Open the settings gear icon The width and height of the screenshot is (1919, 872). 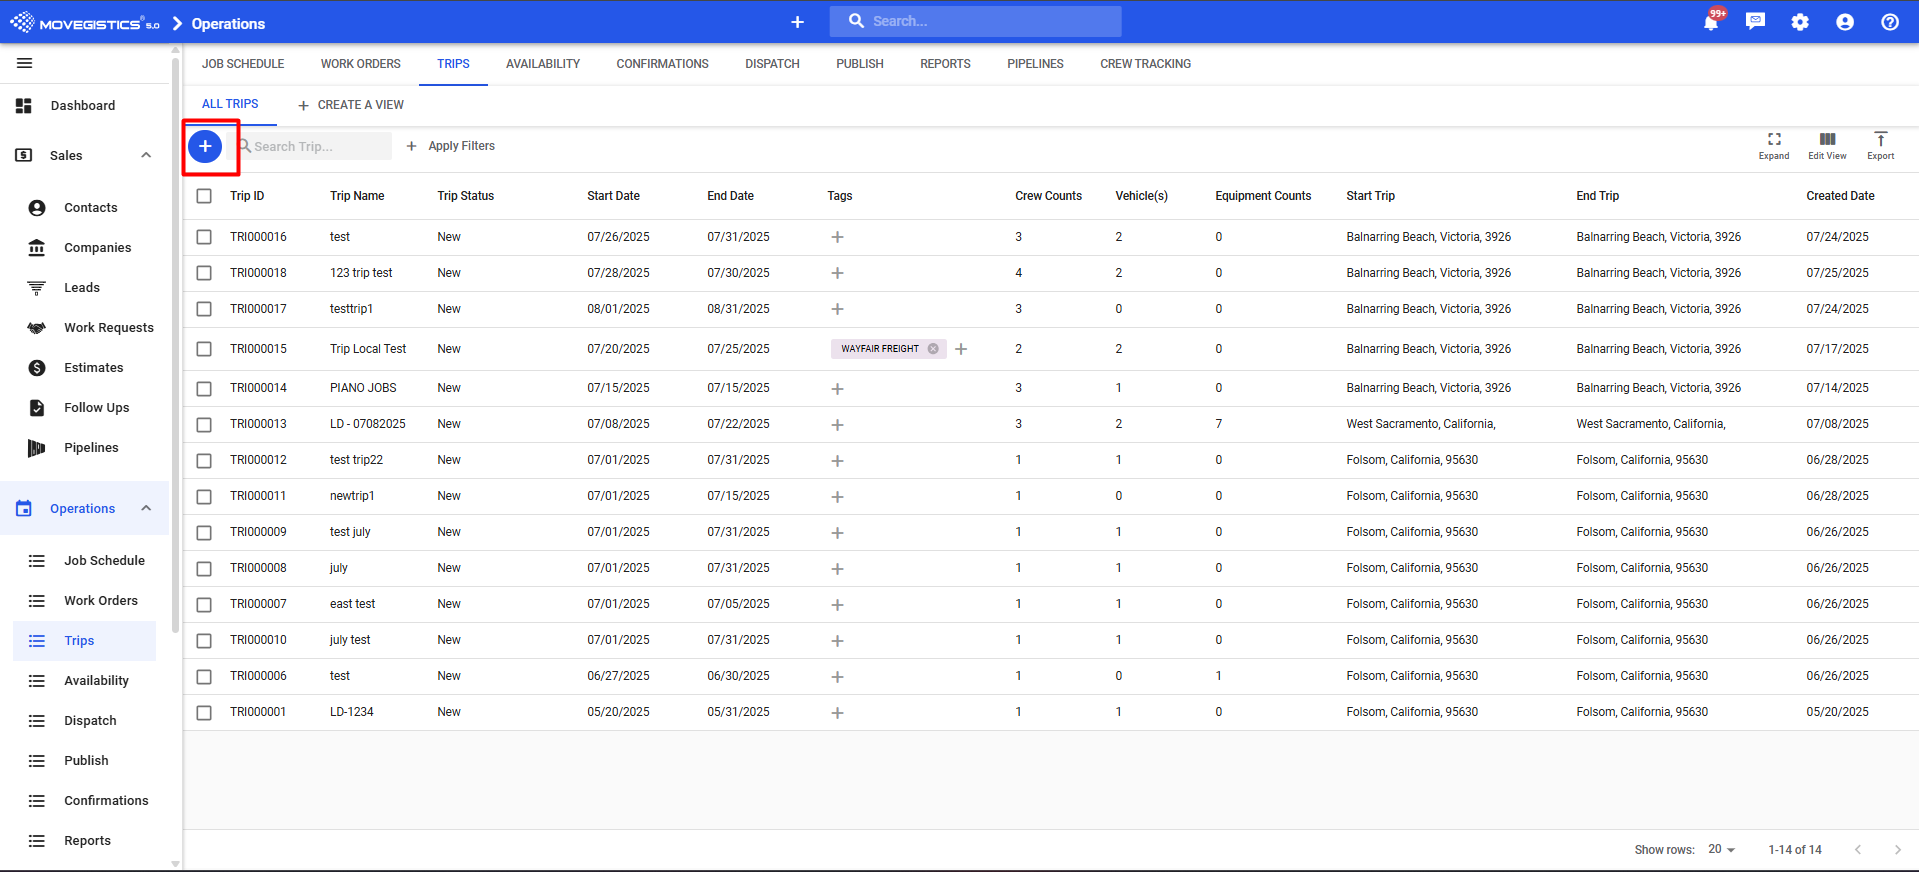point(1800,22)
